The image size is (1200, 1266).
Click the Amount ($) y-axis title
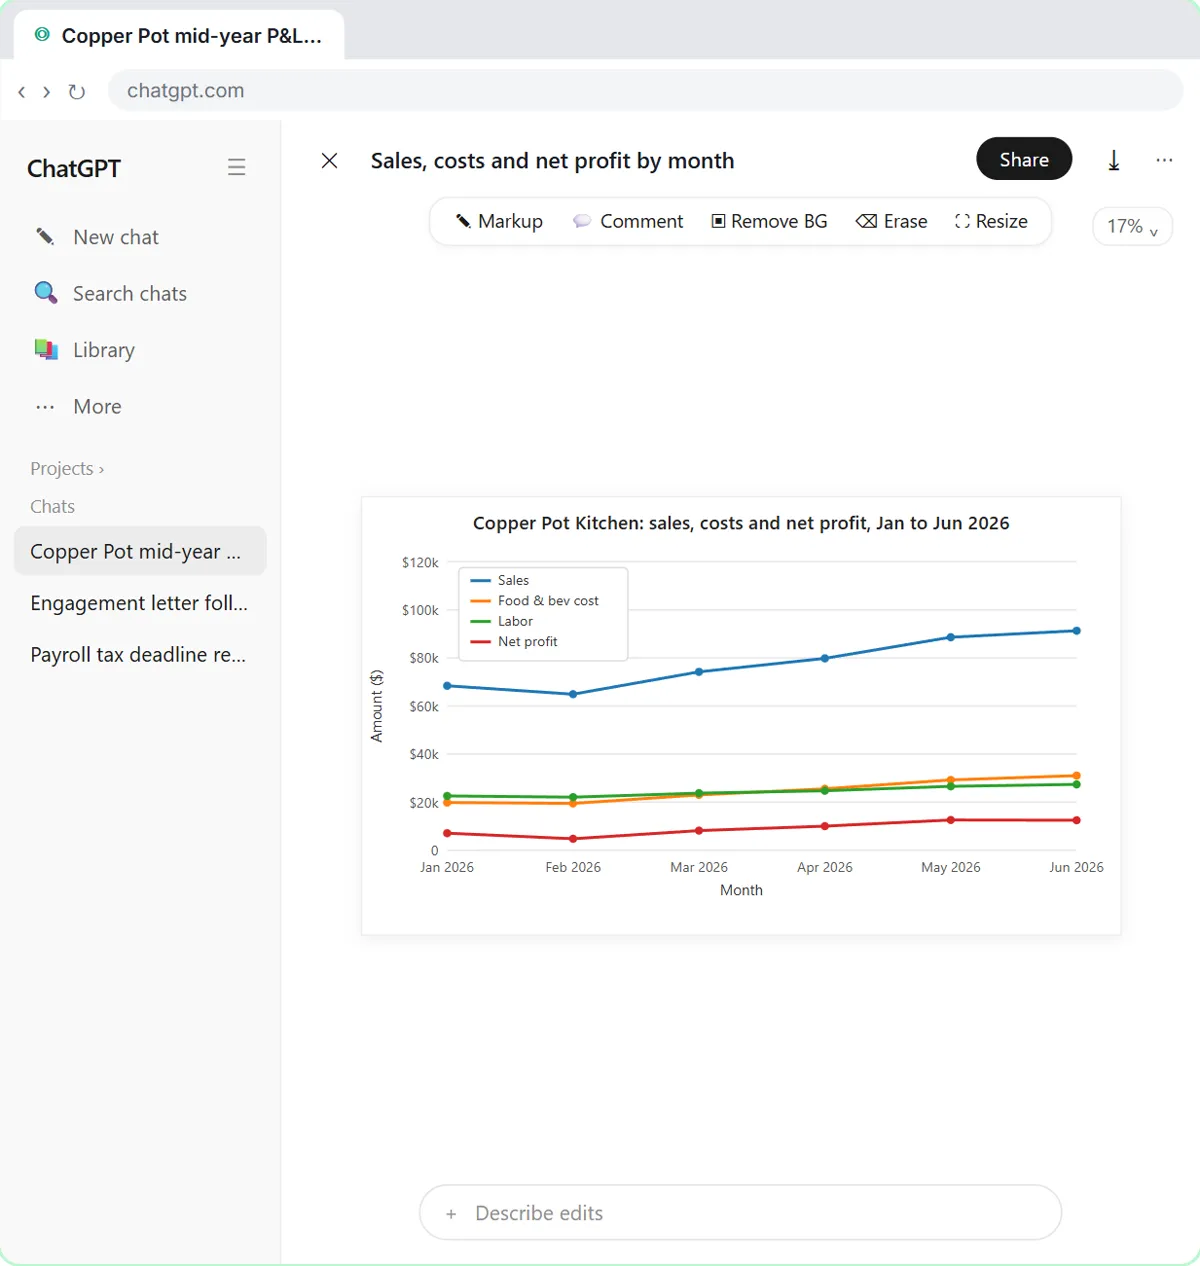377,706
